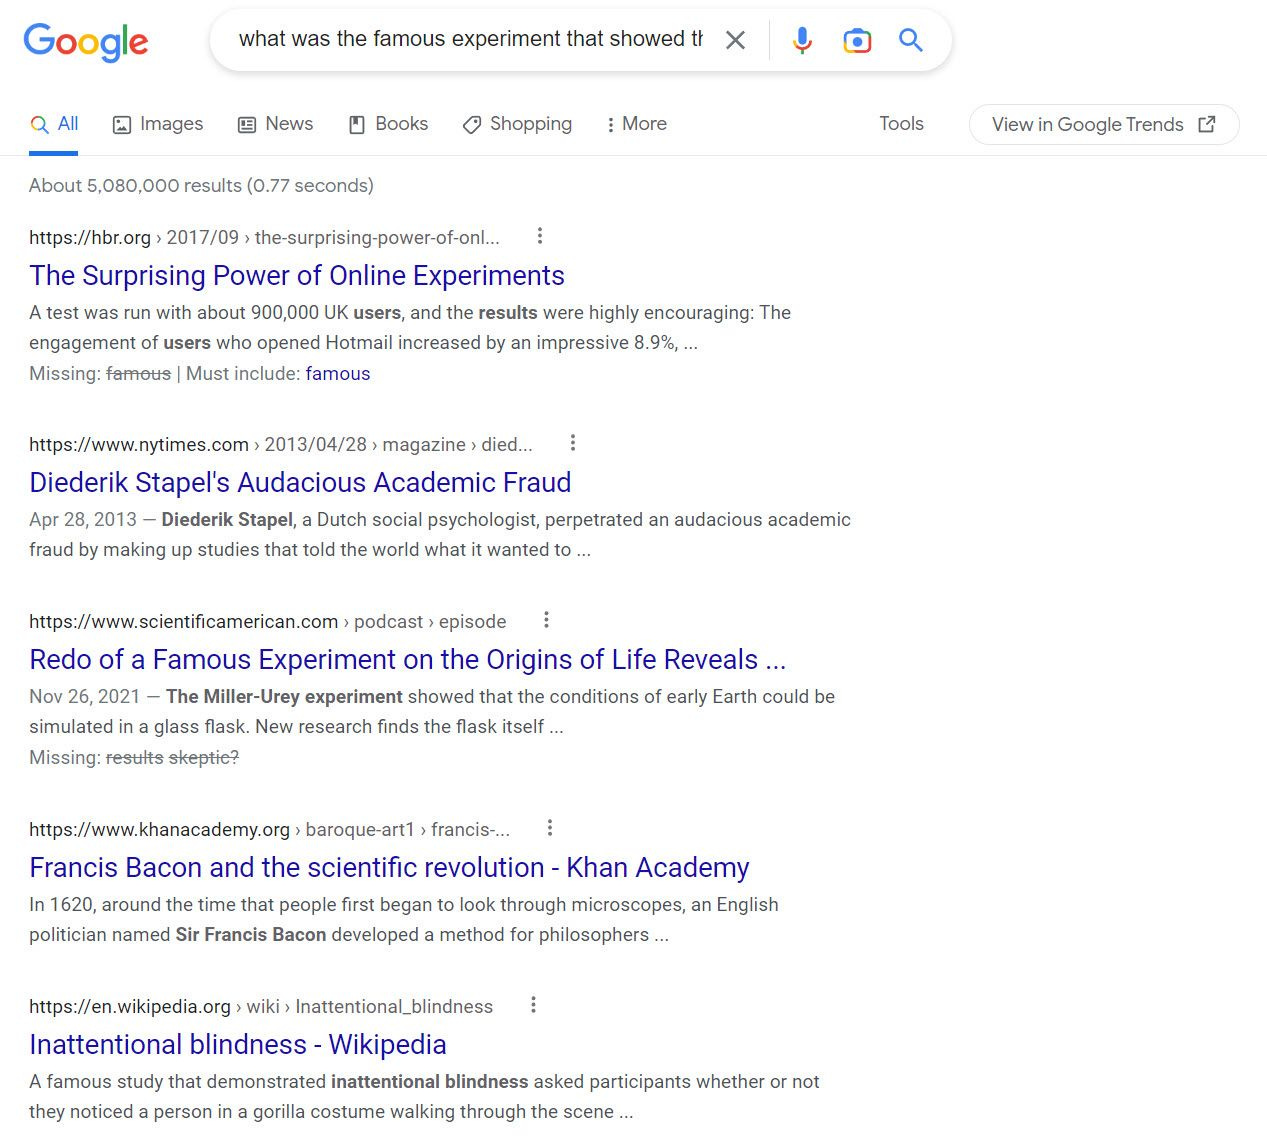
Task: Open the Tools options
Action: pos(901,124)
